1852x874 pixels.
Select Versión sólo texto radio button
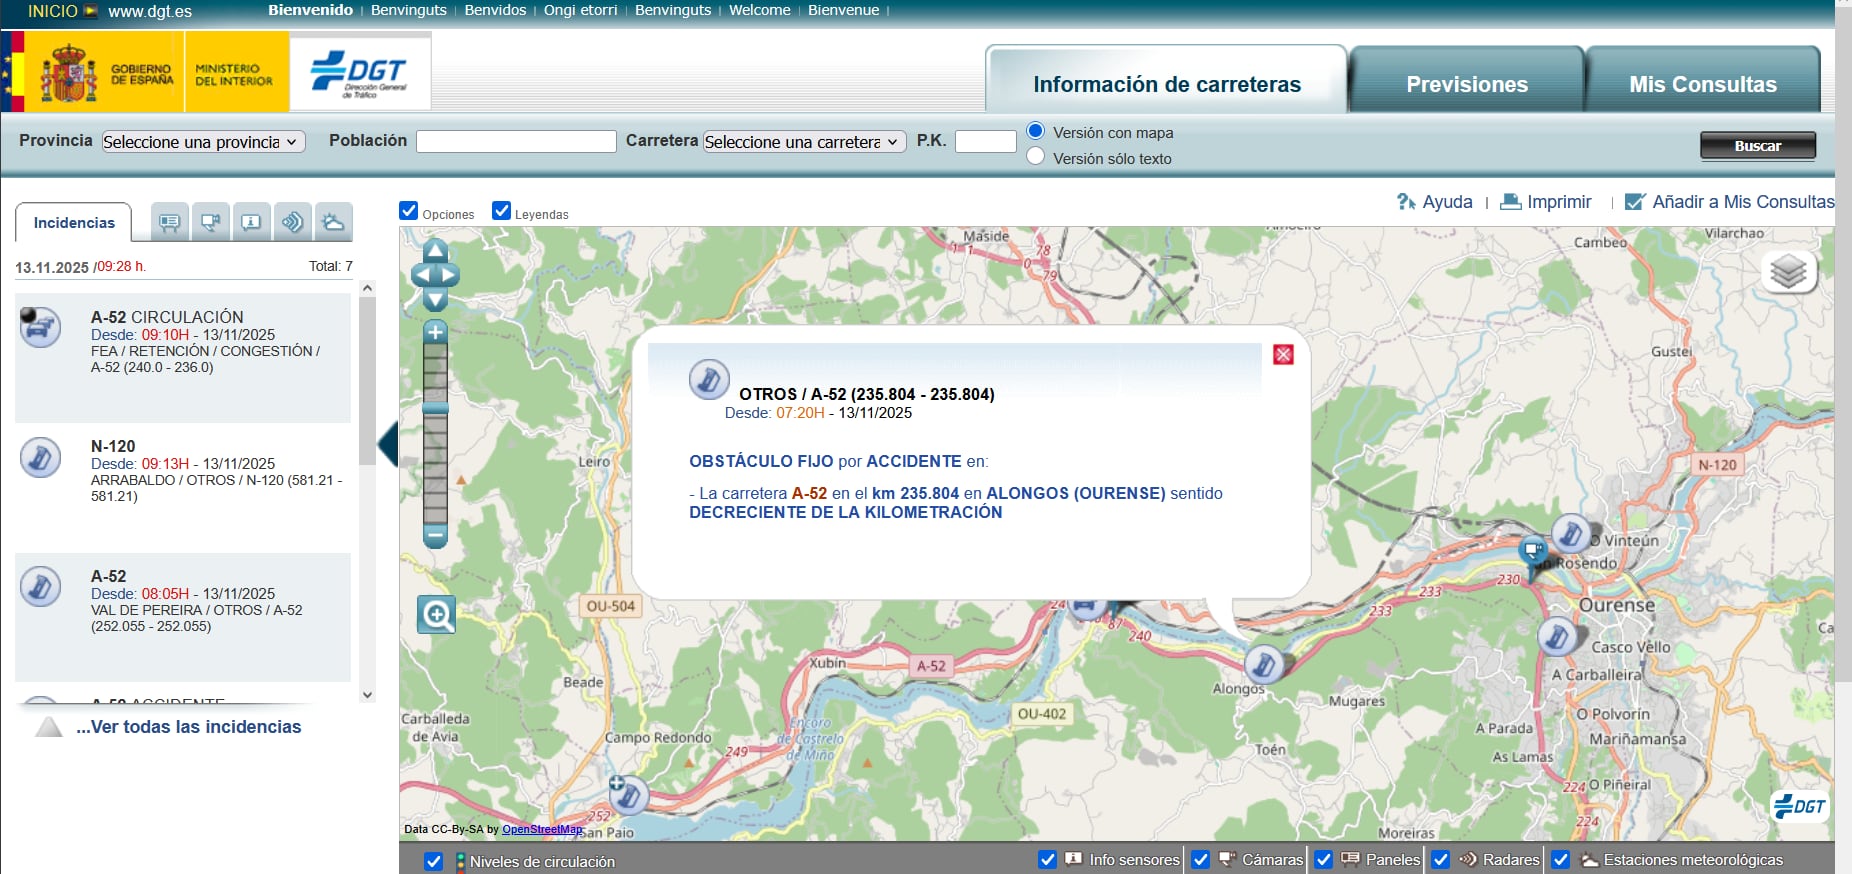pos(1036,156)
